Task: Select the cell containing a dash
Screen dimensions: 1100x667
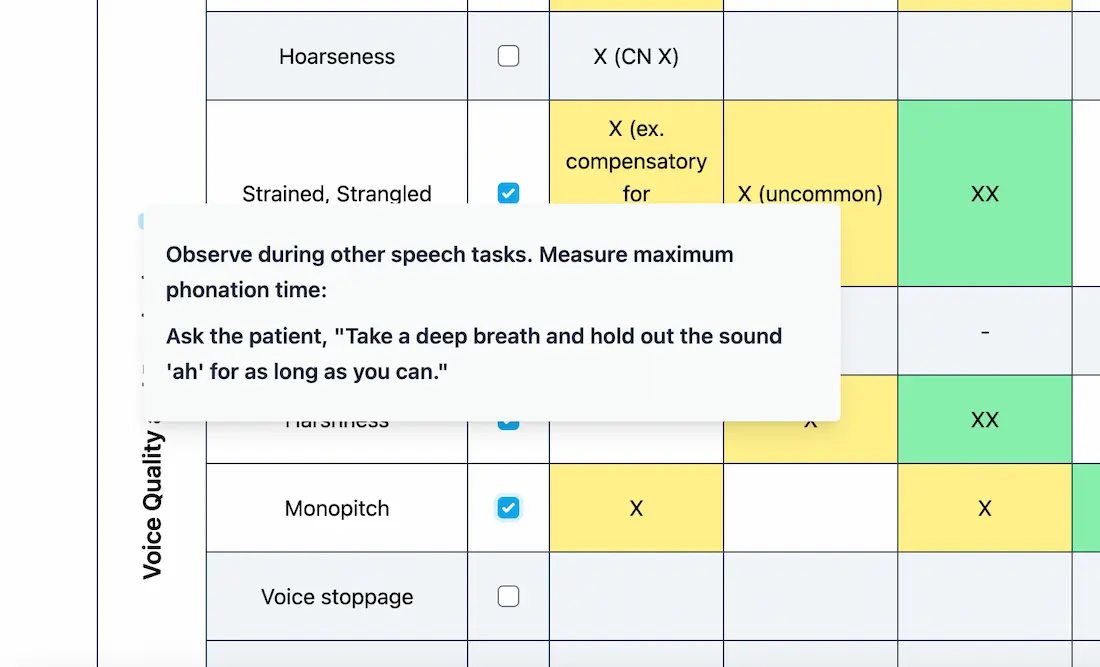Action: coord(984,331)
